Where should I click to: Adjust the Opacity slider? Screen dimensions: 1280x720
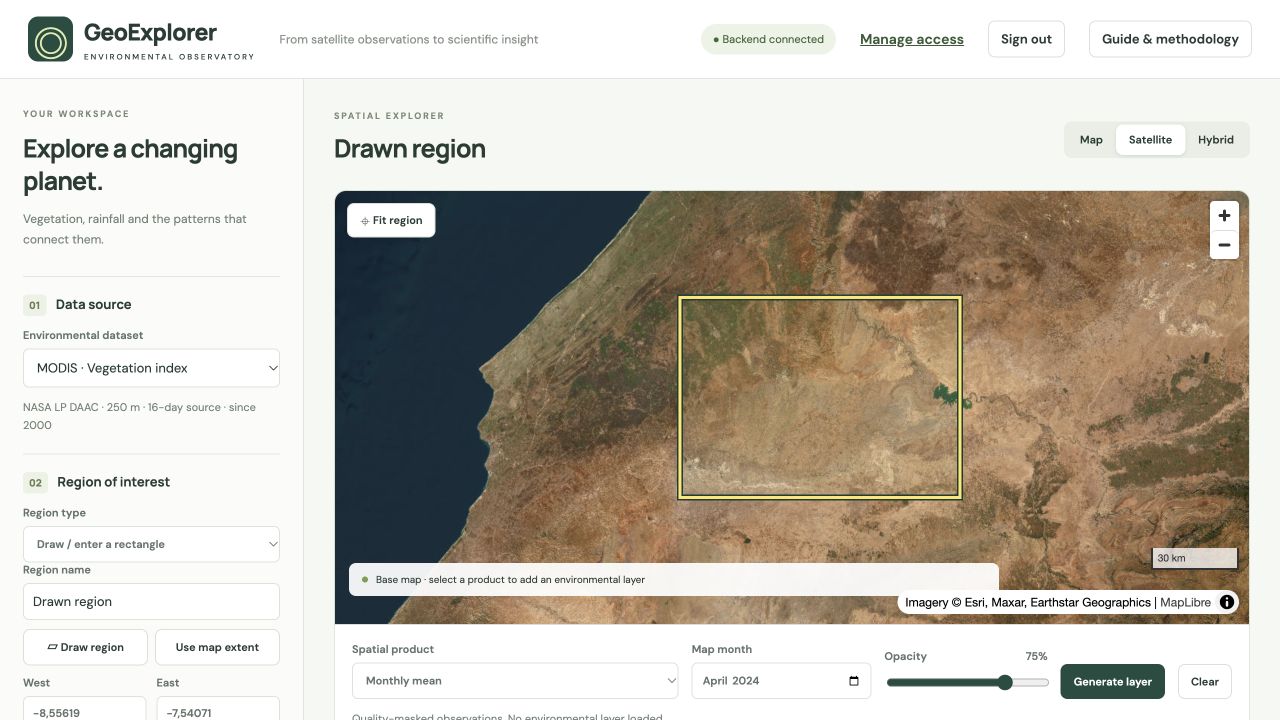tap(967, 682)
